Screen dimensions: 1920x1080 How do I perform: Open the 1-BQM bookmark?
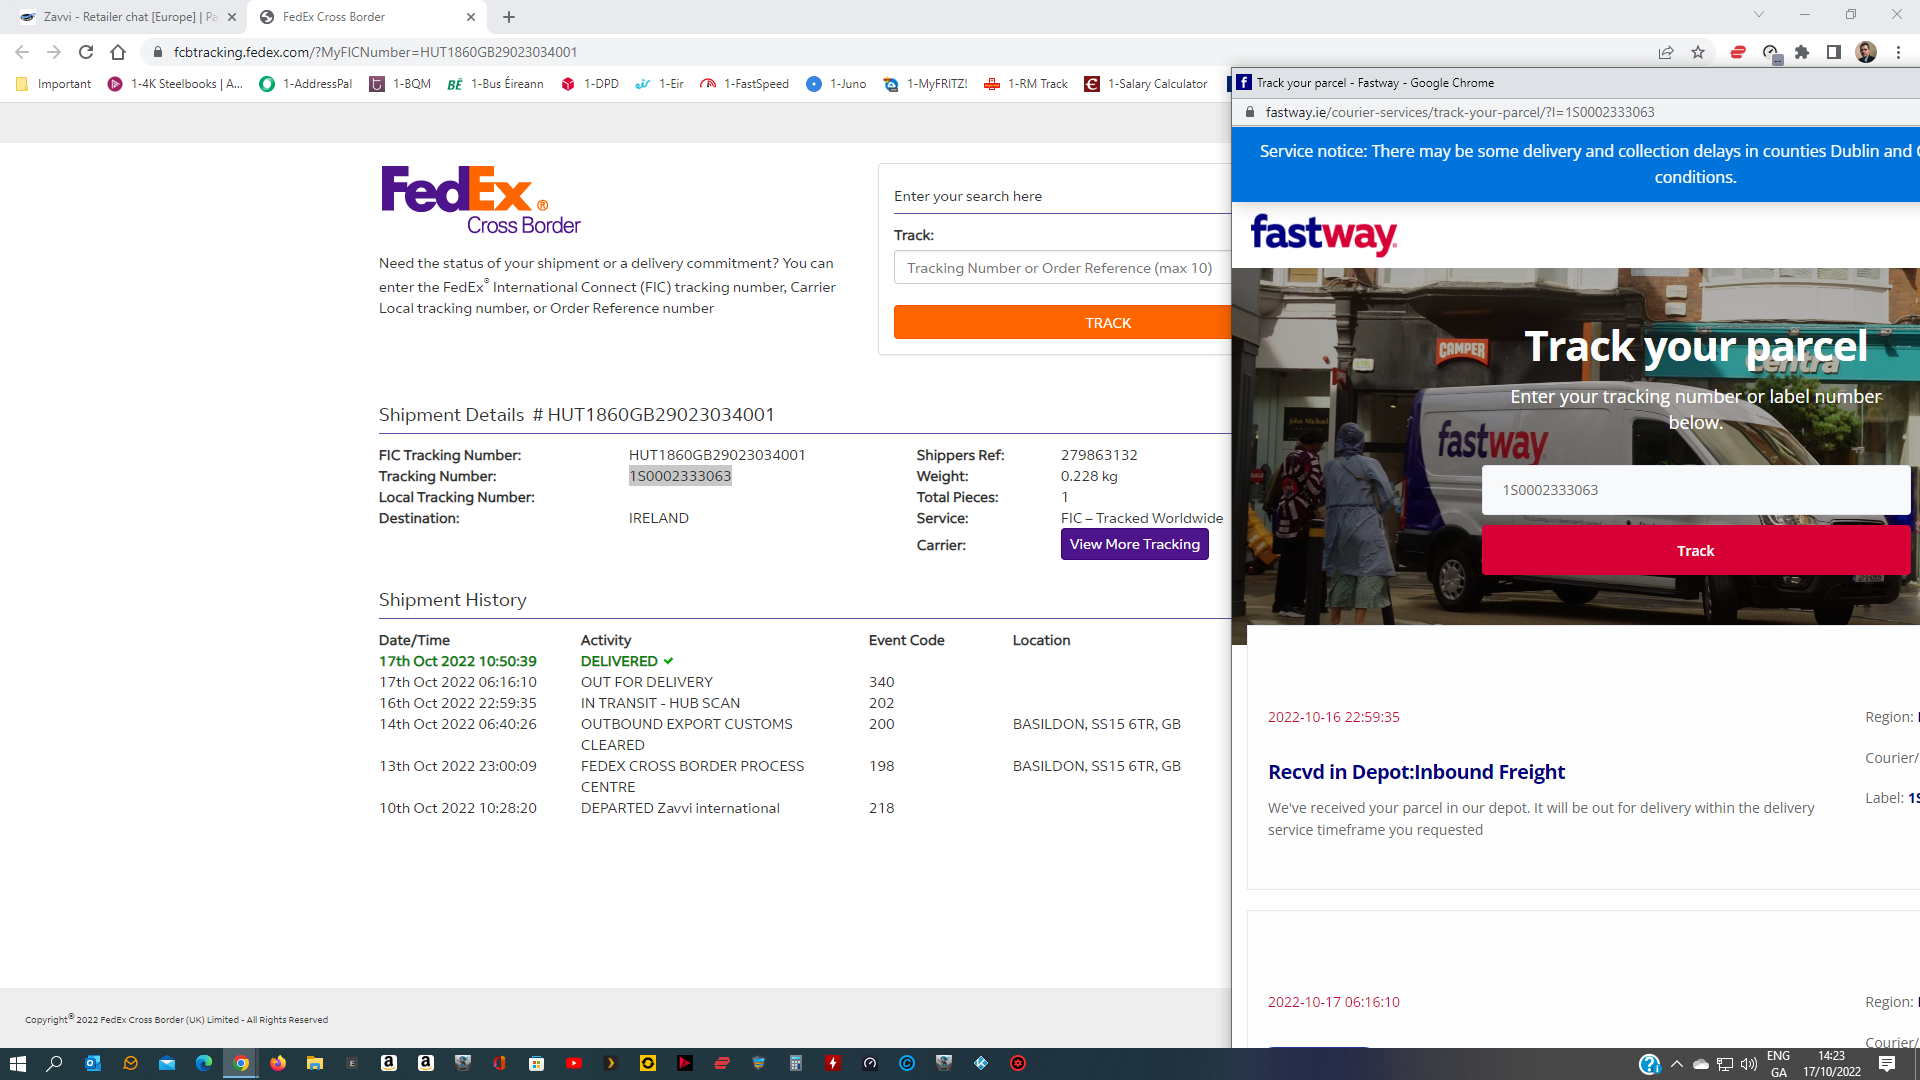click(400, 84)
